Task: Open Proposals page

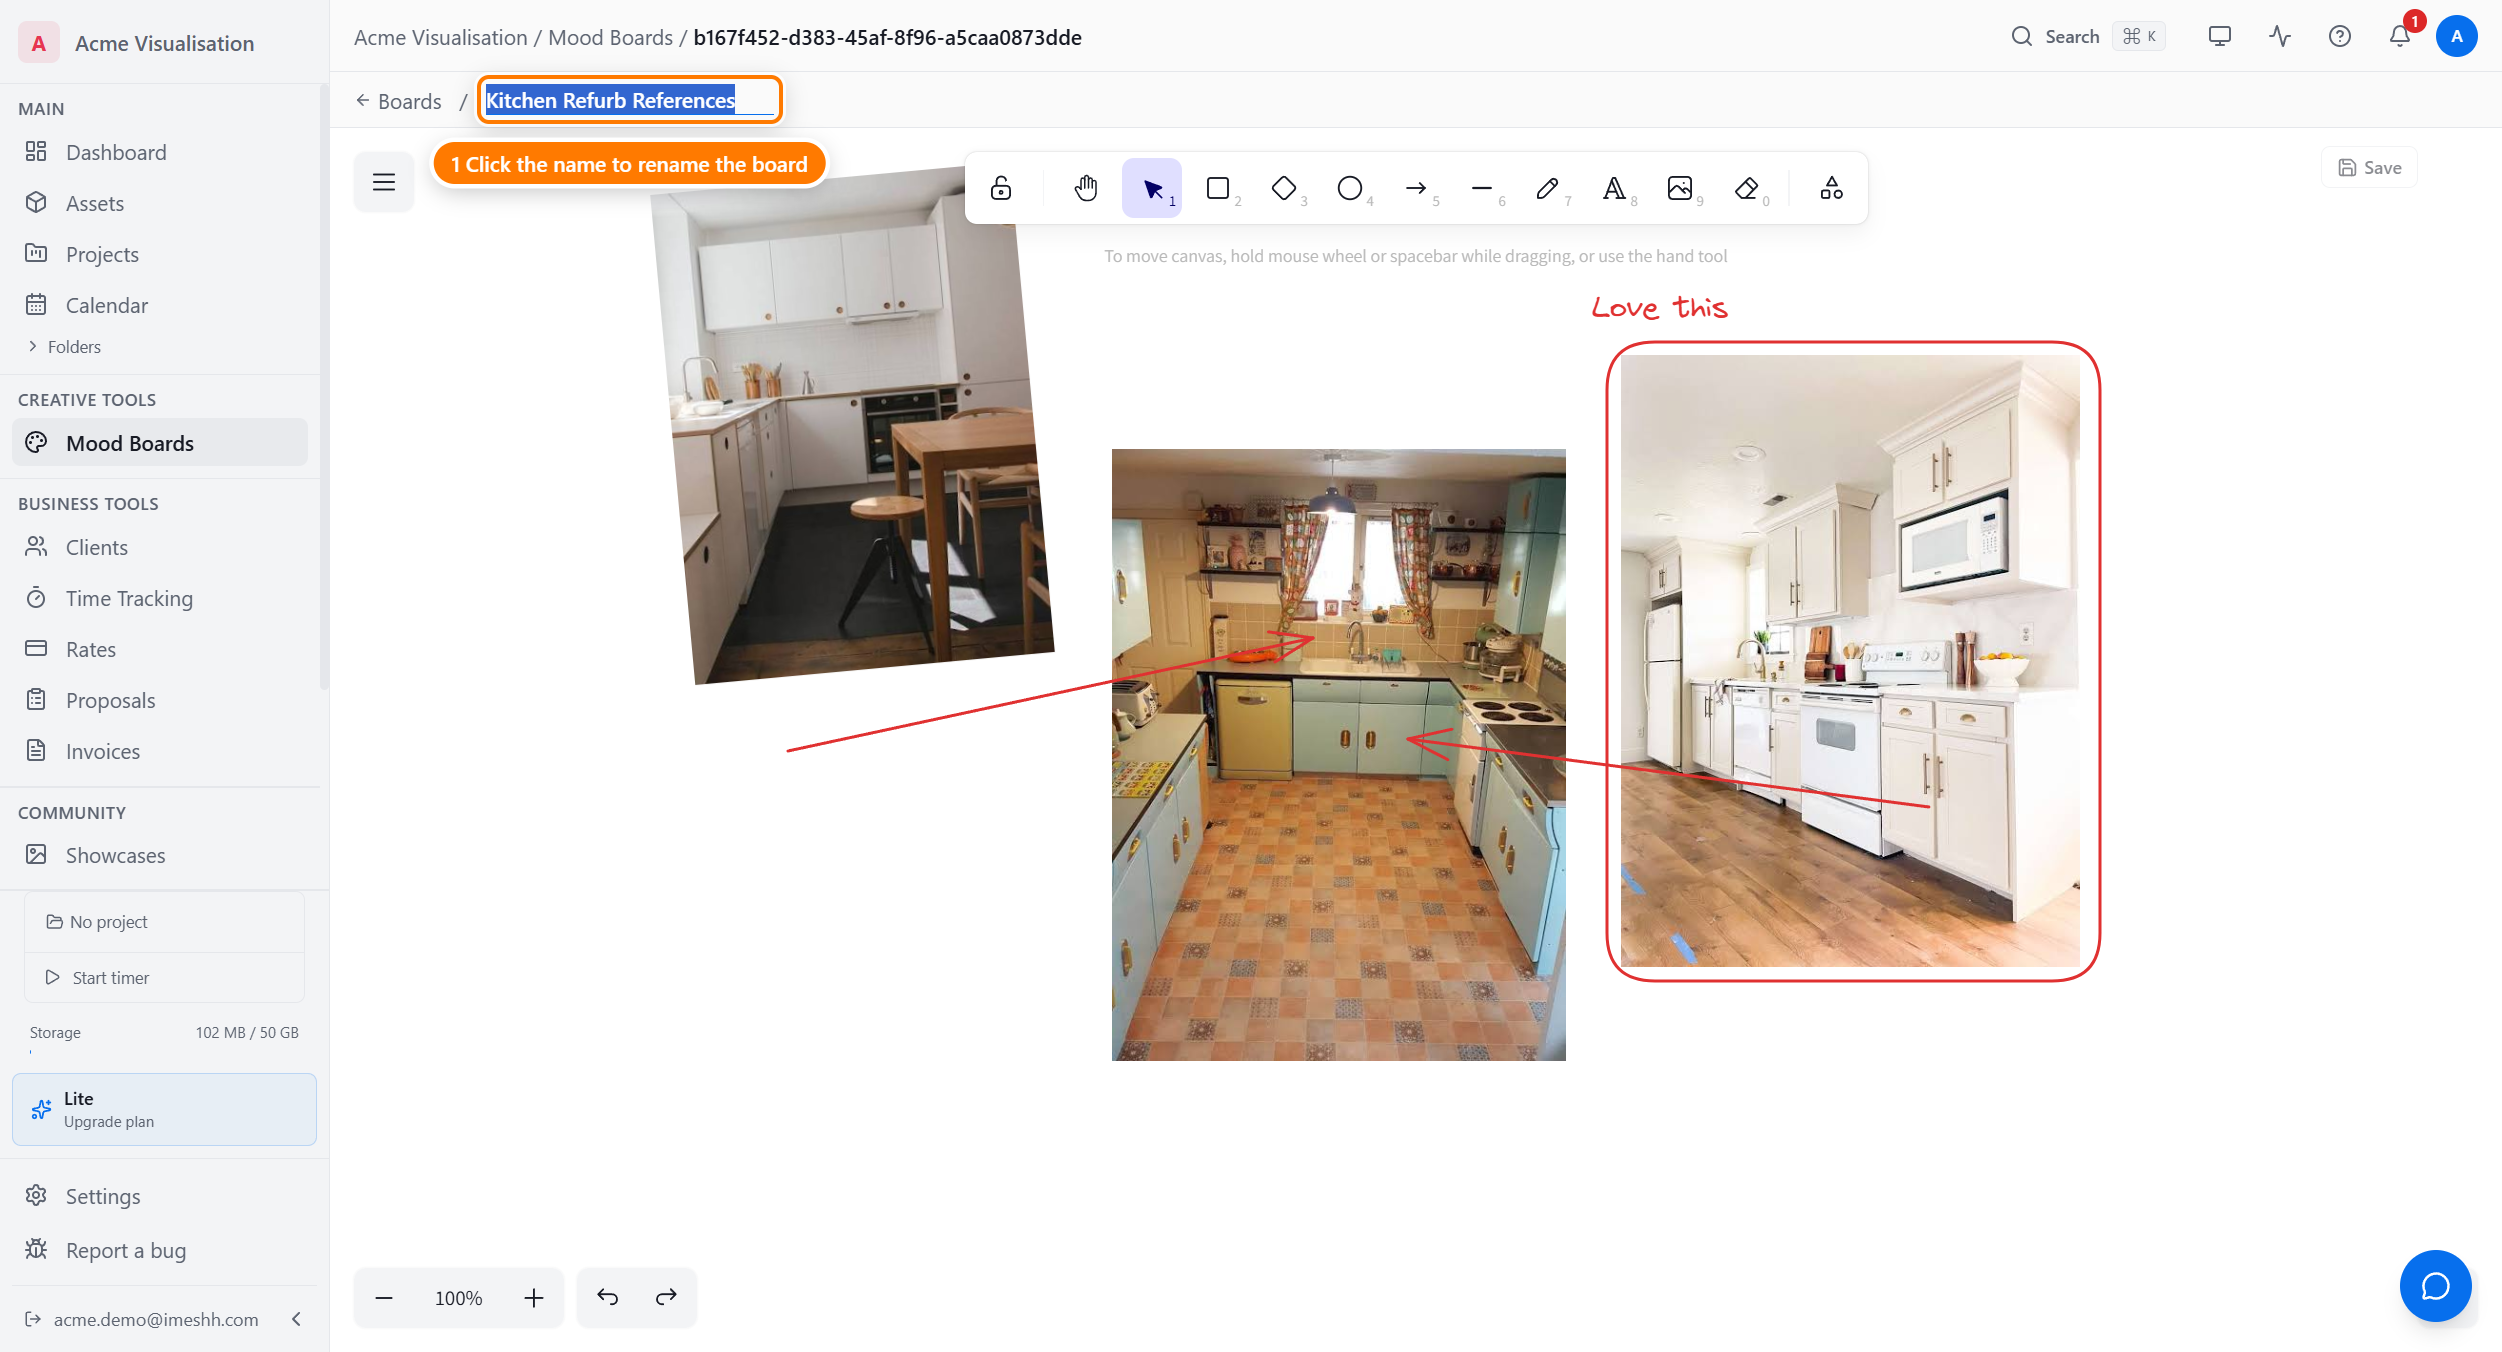Action: (160, 700)
